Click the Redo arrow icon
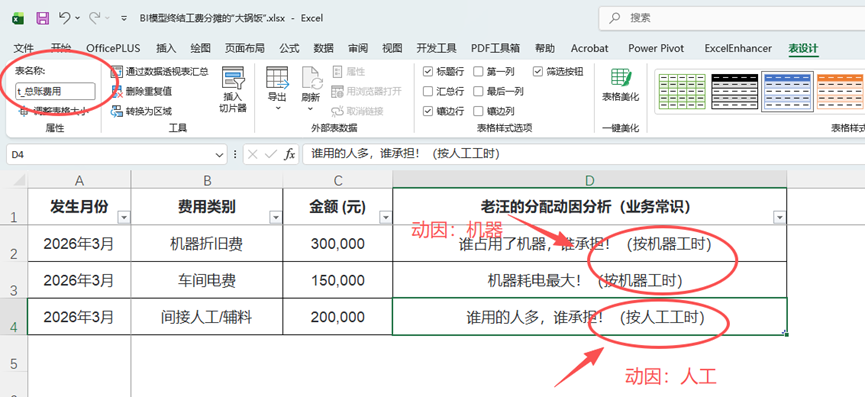 pyautogui.click(x=94, y=18)
